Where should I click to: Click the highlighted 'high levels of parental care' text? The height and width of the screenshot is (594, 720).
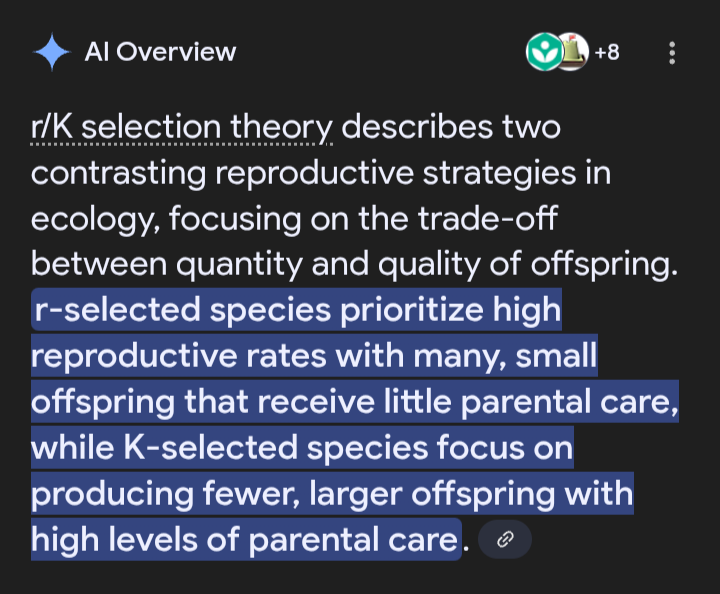246,539
